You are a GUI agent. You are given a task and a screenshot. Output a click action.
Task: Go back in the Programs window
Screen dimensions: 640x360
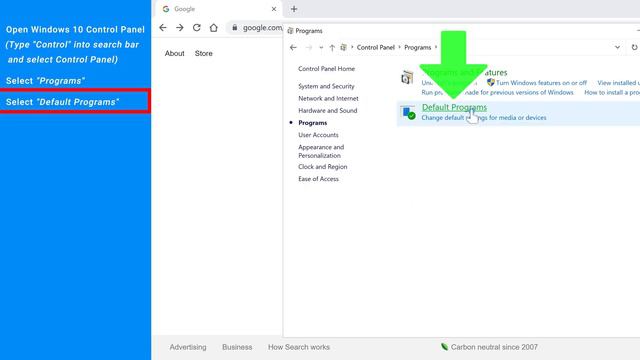click(x=293, y=47)
